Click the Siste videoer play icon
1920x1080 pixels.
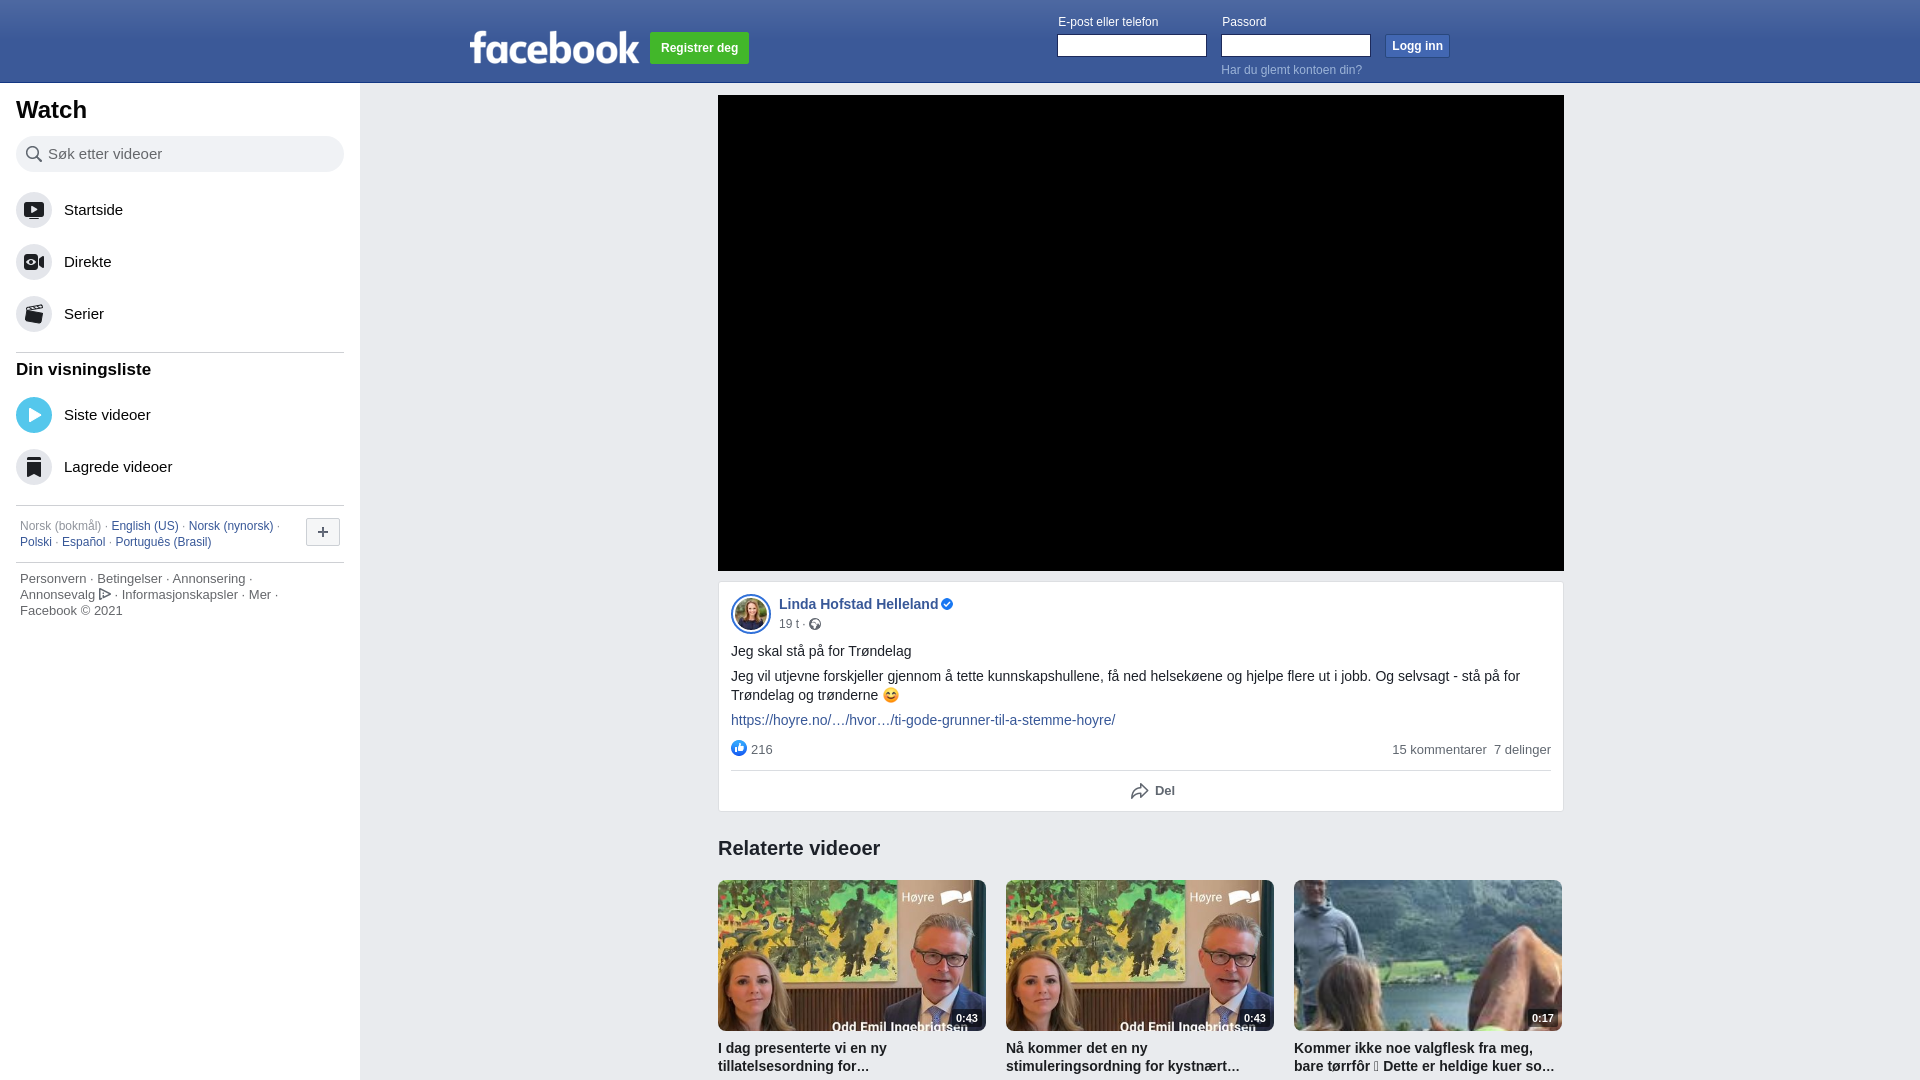point(34,415)
